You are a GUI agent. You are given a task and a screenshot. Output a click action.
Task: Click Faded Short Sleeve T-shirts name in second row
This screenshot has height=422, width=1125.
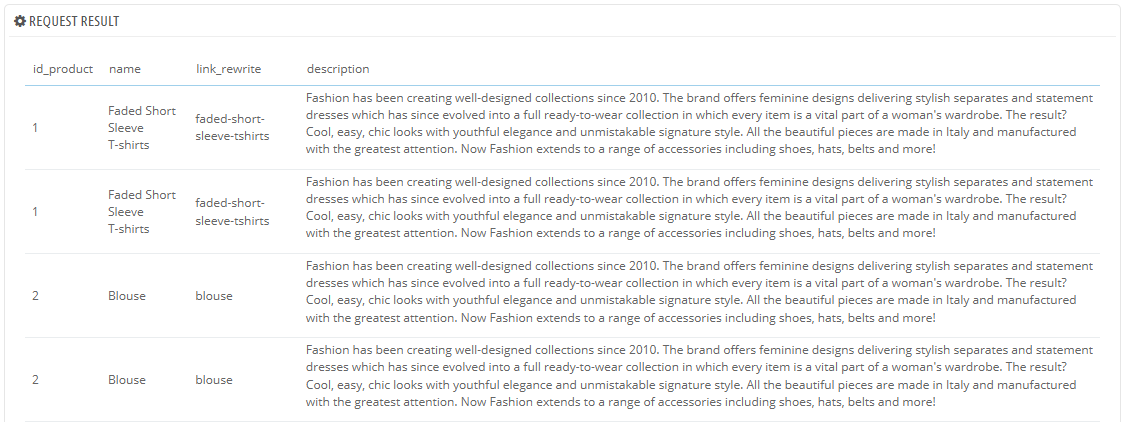click(x=142, y=212)
